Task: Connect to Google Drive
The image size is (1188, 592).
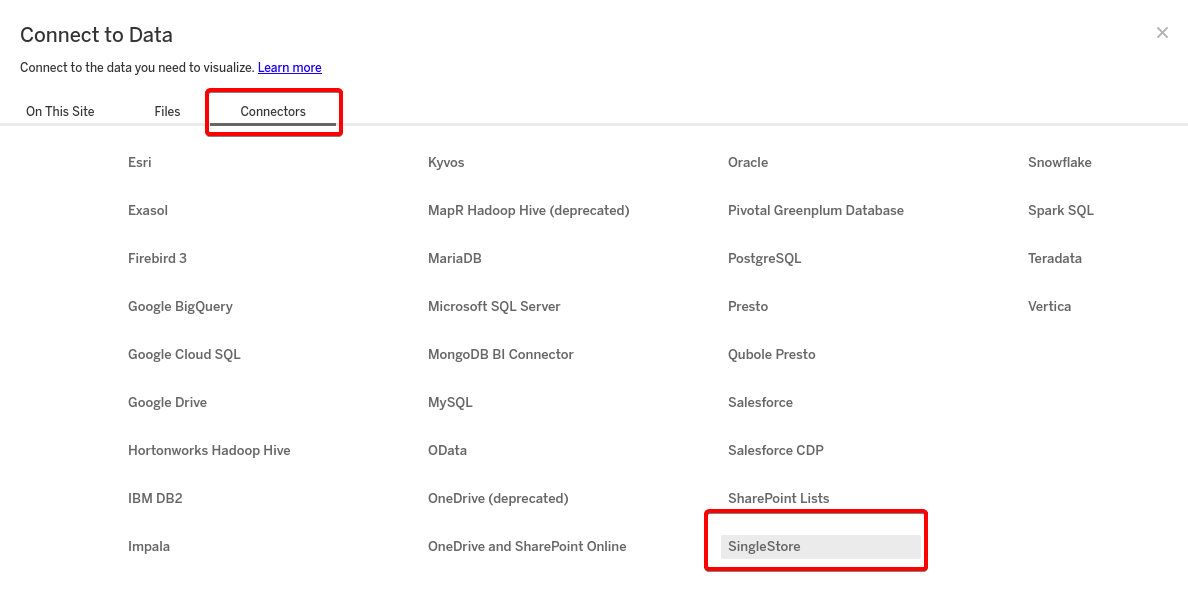Action: (x=167, y=402)
